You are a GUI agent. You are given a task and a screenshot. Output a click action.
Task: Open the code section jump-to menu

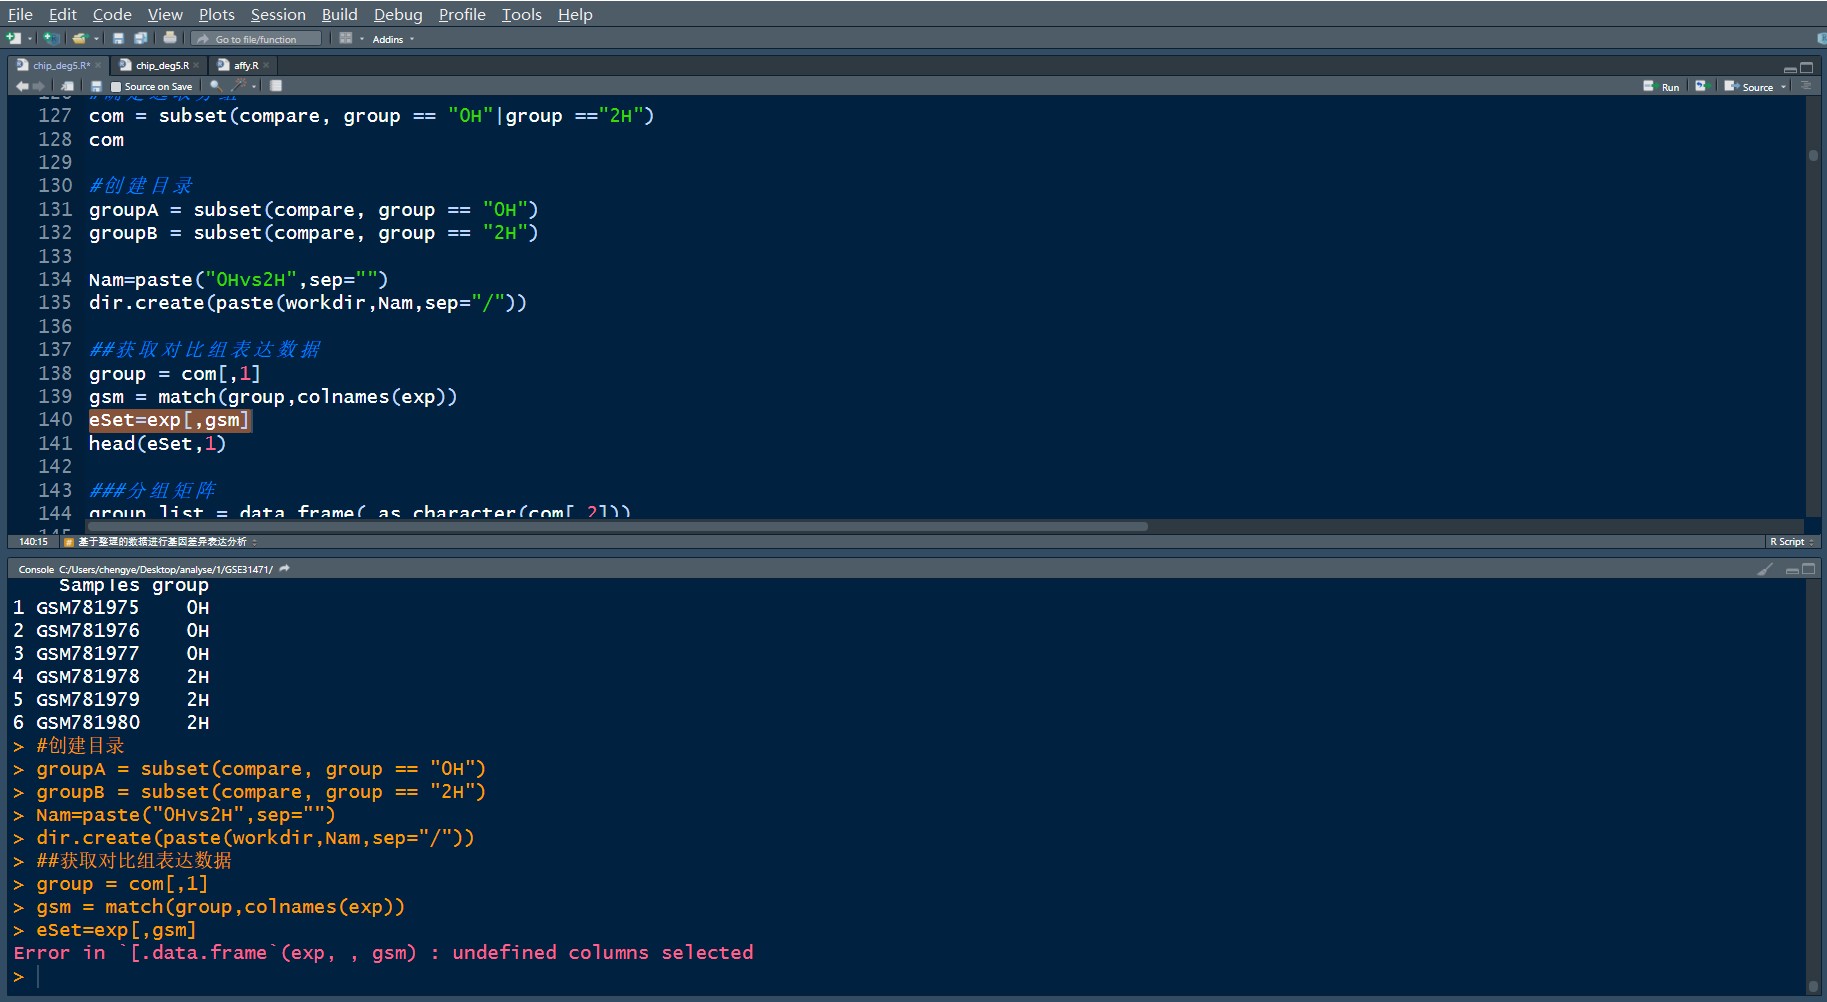(x=160, y=542)
